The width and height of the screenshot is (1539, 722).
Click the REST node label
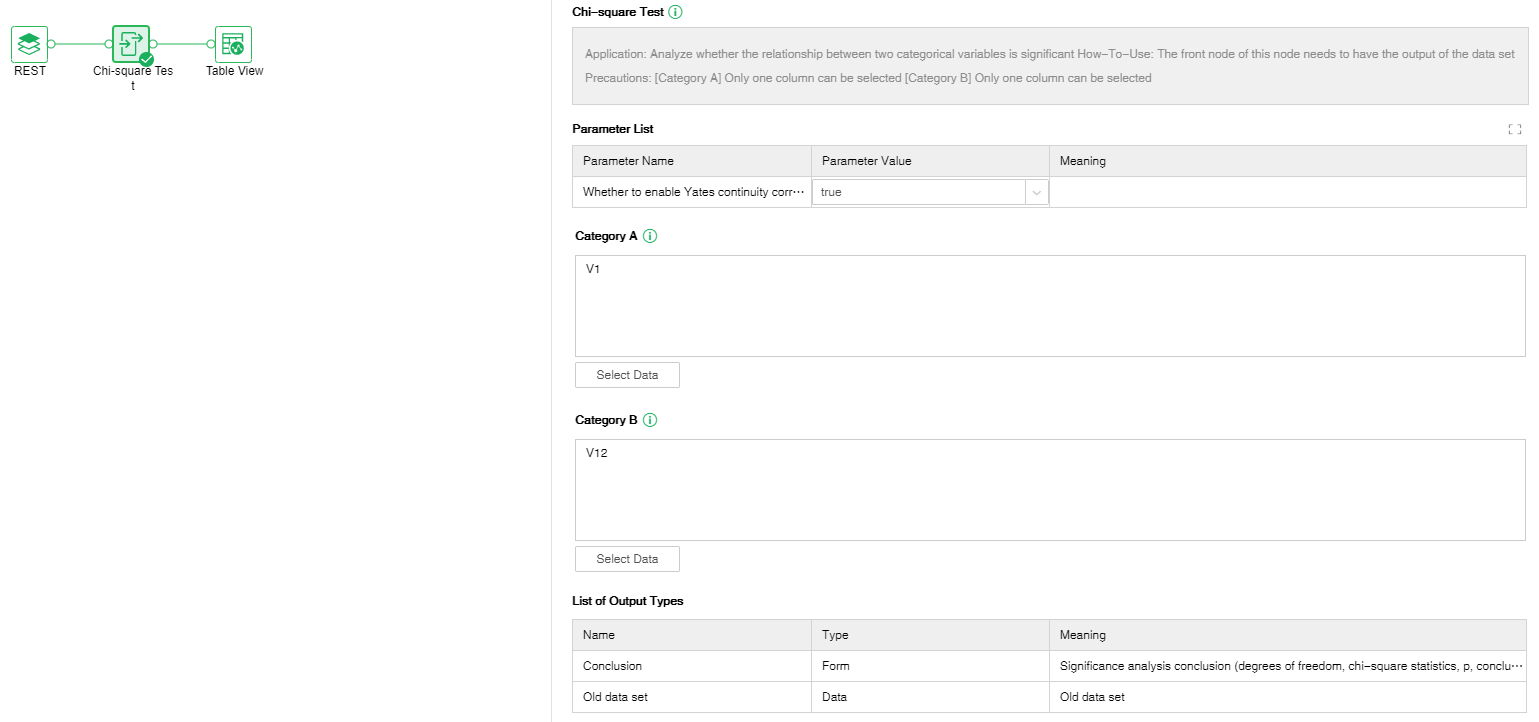[30, 71]
